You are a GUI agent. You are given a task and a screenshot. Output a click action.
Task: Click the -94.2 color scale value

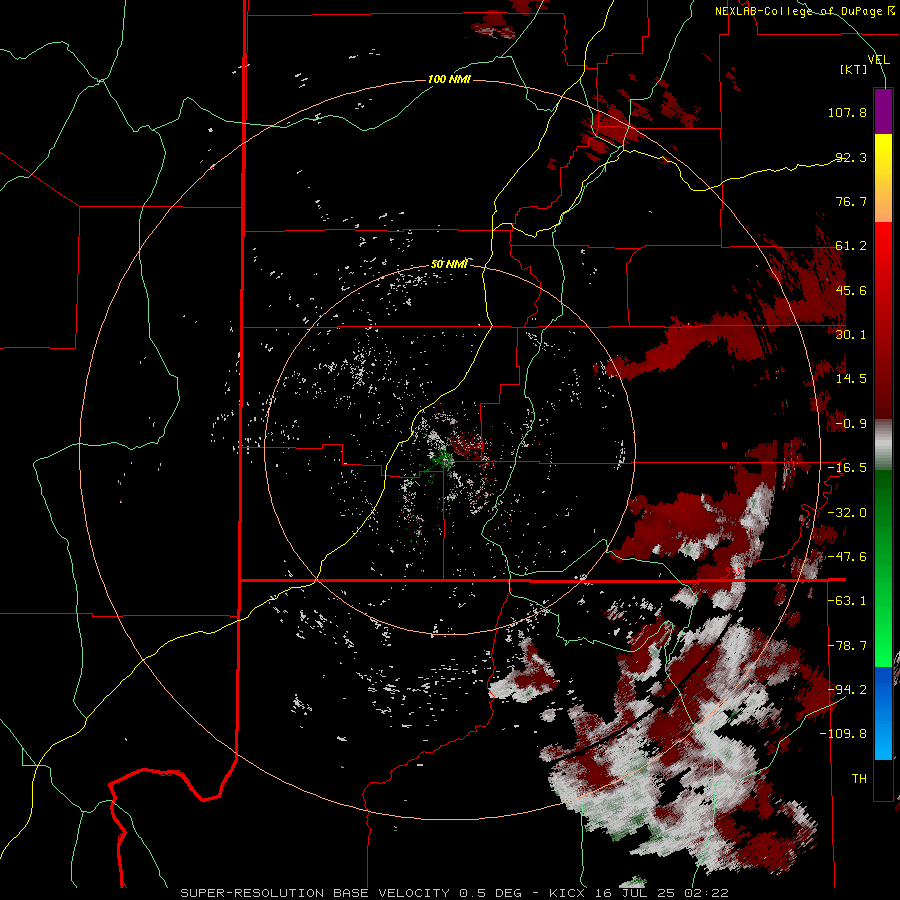coord(847,689)
